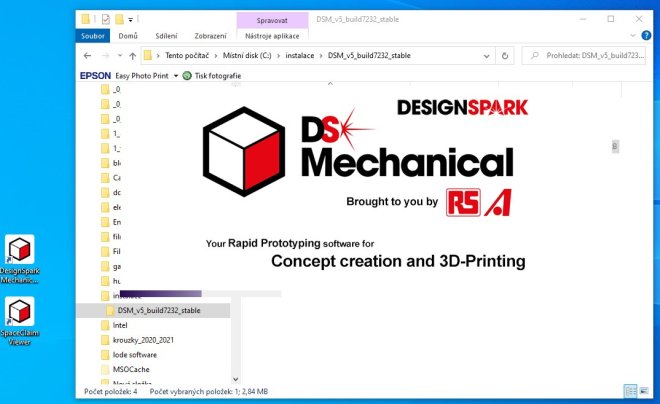
Task: Click the Tisk fotografie print icon
Action: coord(187,75)
